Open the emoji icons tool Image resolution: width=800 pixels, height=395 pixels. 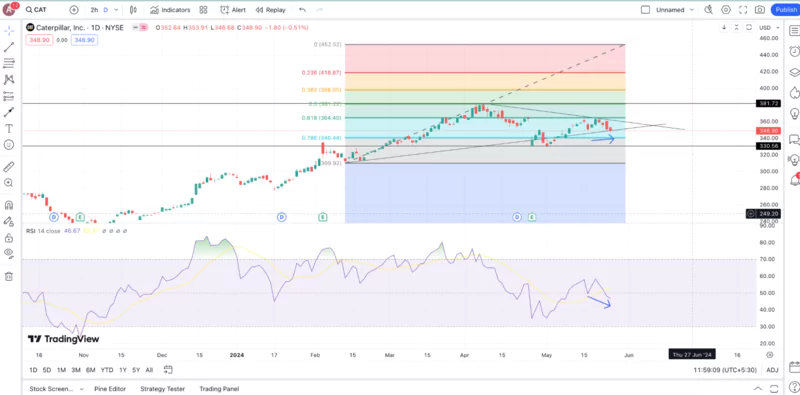coord(9,145)
